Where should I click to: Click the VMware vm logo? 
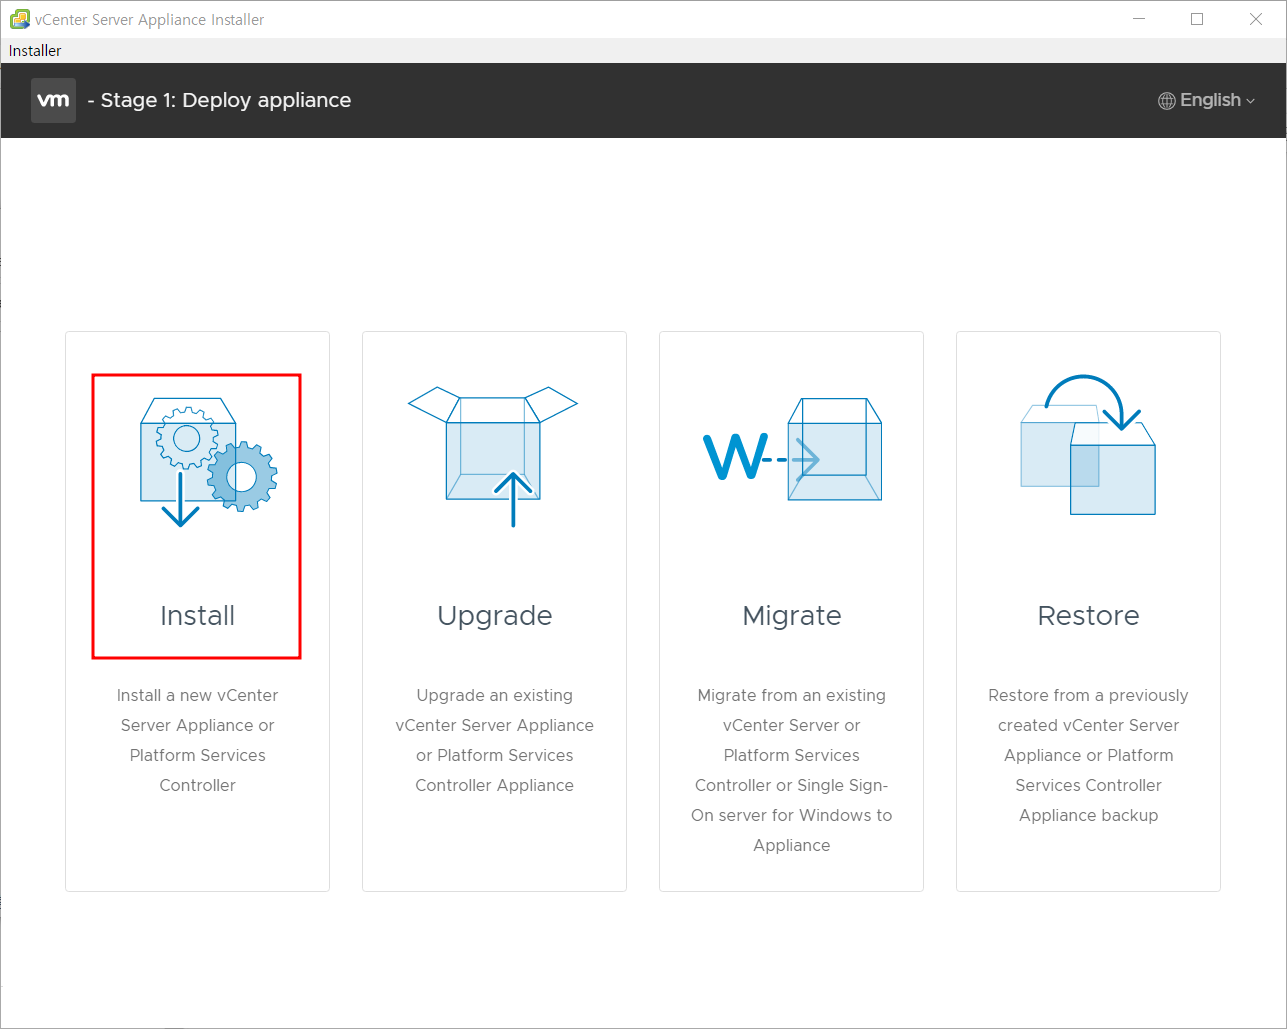[53, 100]
